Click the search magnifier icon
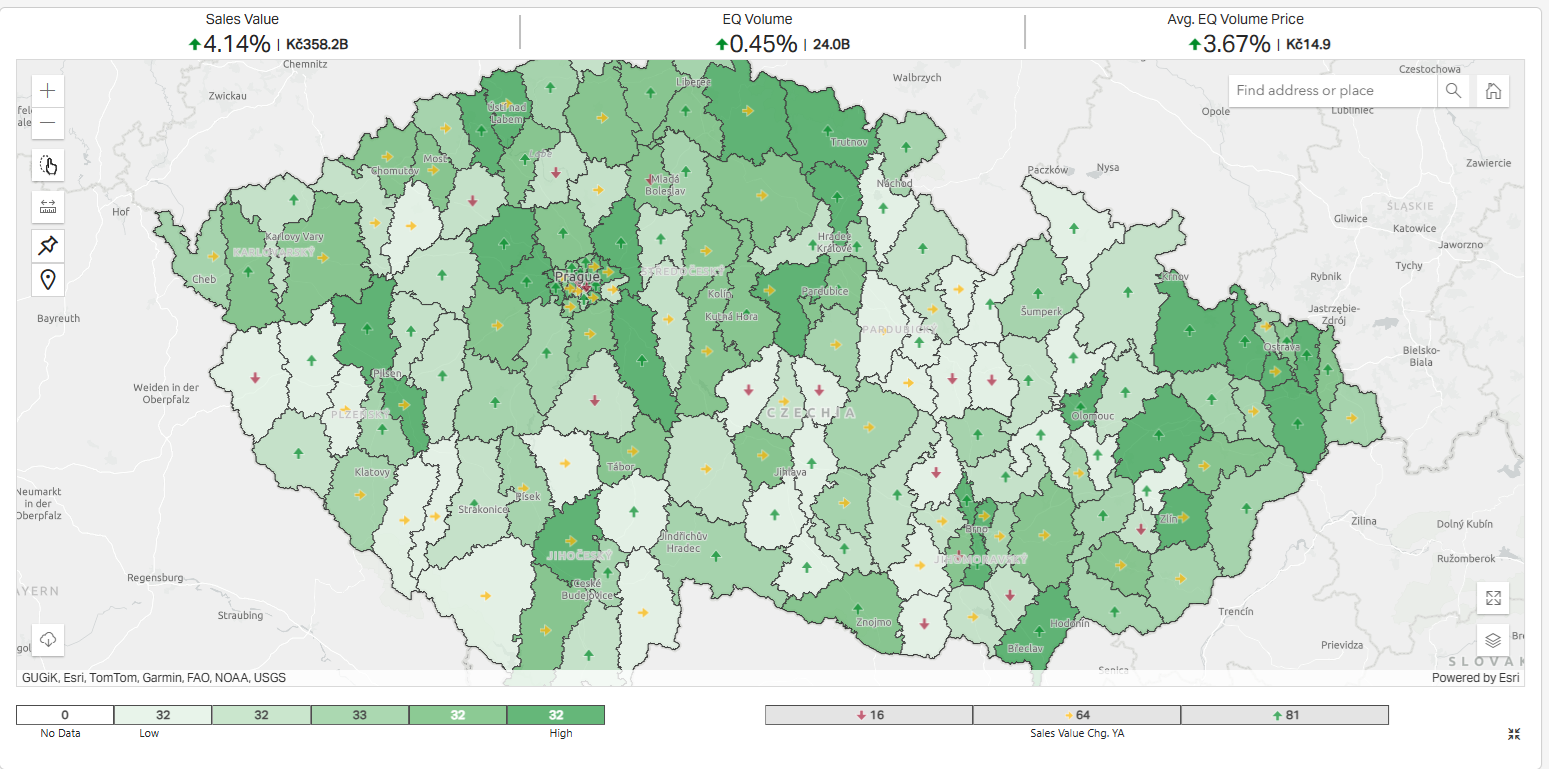Screen dimensions: 1549x769 [x=1453, y=90]
